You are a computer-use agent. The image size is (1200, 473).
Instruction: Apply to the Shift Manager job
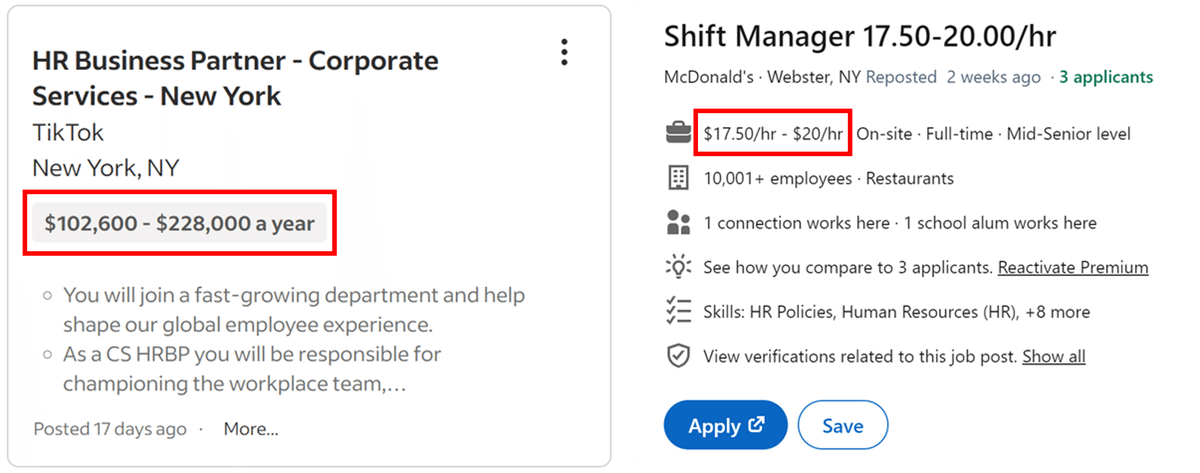point(726,425)
